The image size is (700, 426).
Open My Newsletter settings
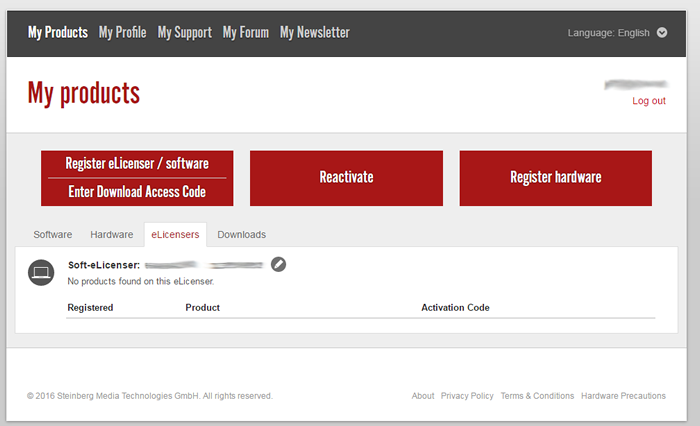315,32
